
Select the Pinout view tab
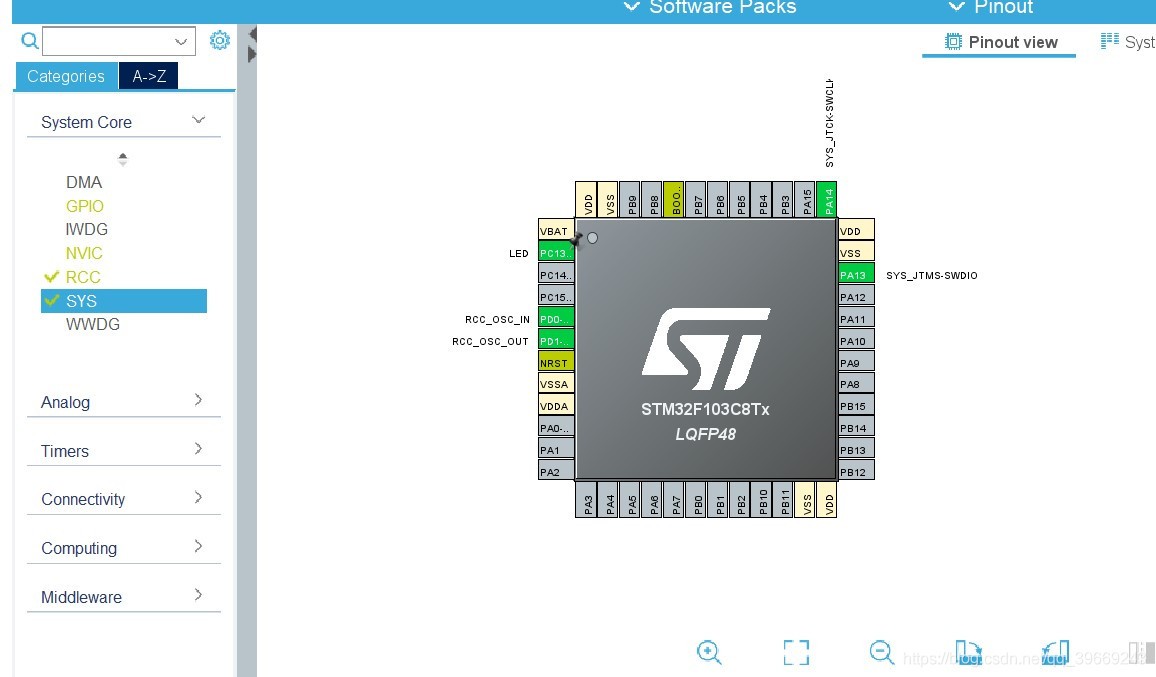point(1000,42)
